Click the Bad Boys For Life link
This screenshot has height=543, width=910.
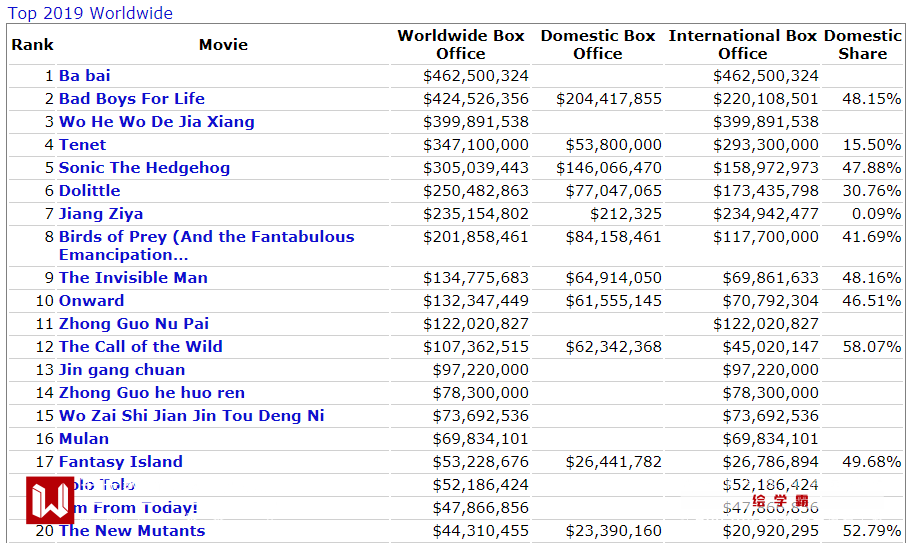[x=131, y=99]
